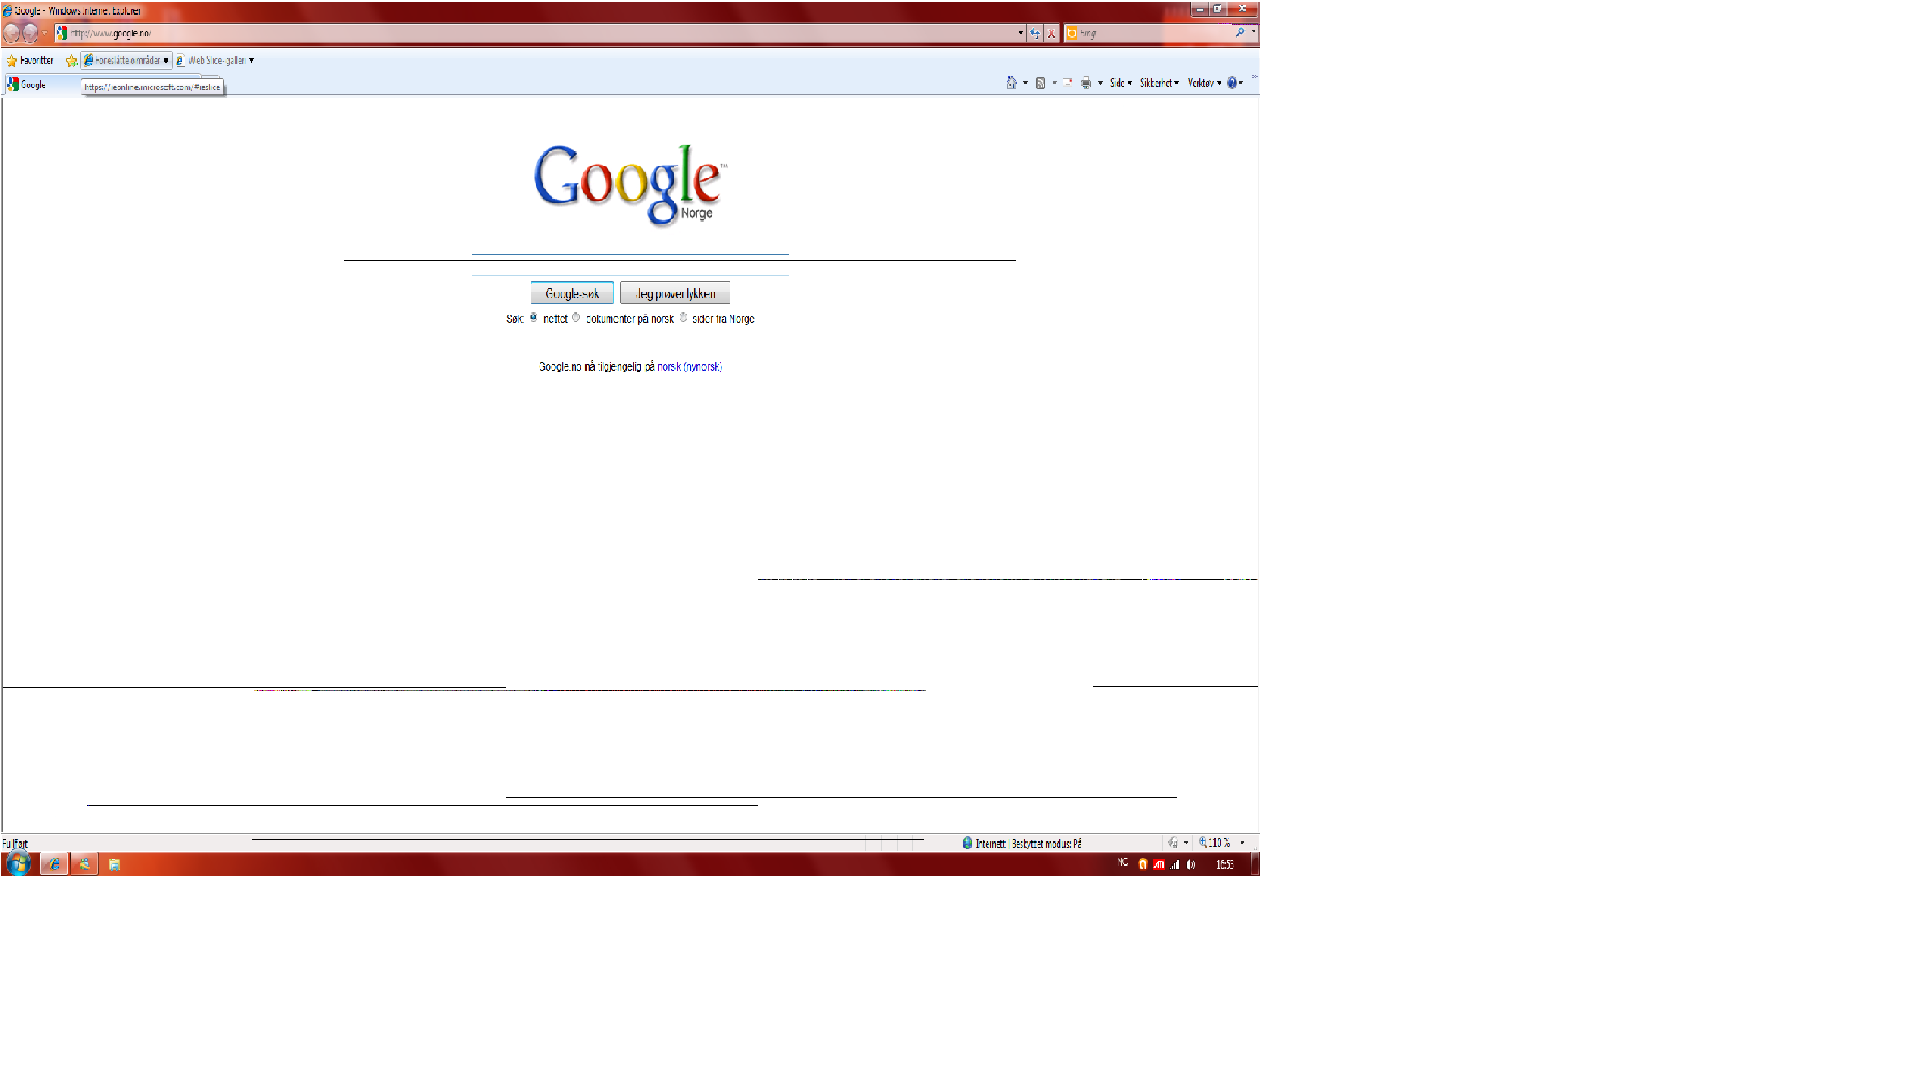Select the Google browser tab
The image size is (1920, 1080).
click(x=40, y=85)
